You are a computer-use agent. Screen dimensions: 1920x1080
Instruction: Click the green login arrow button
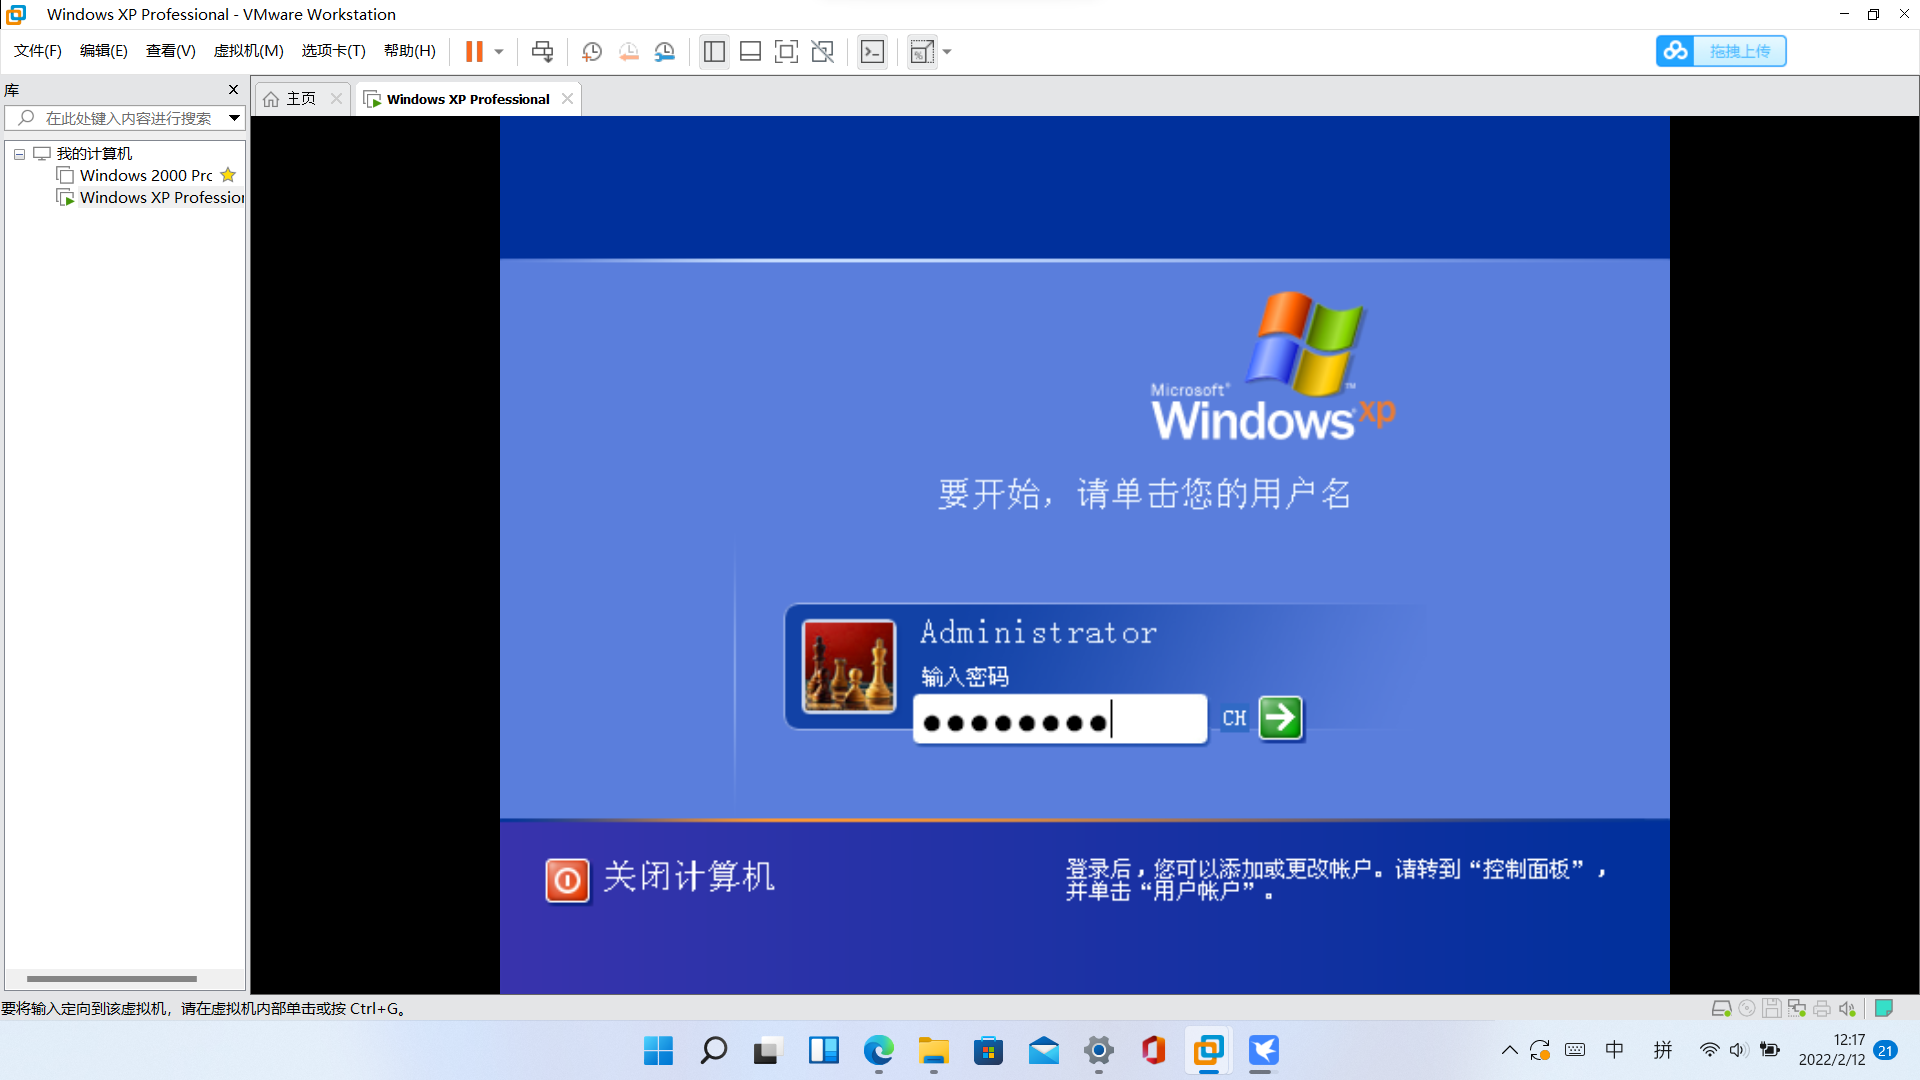pos(1280,718)
